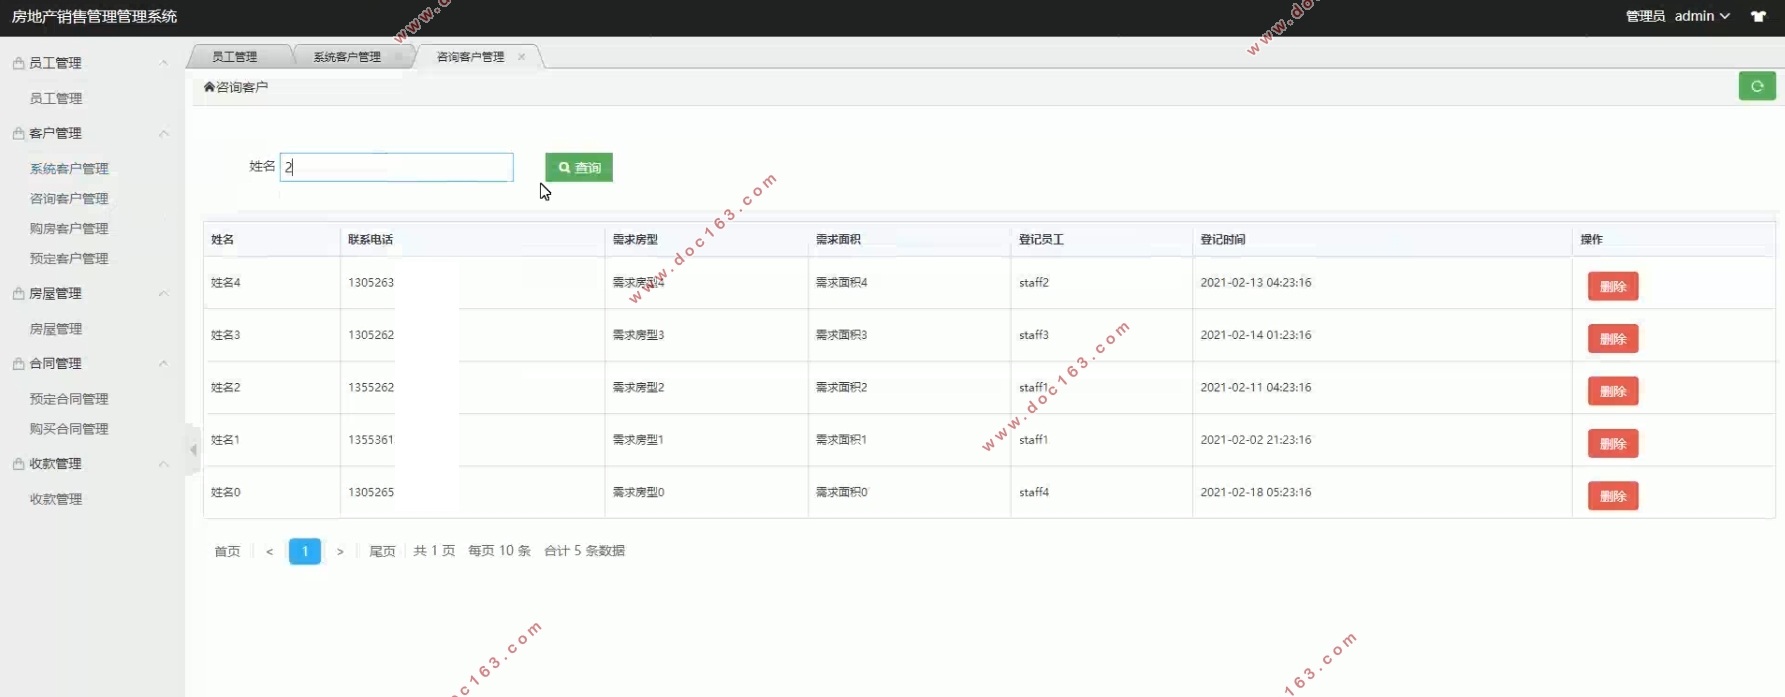Focus the 姓名 search input field
Viewport: 1785px width, 697px height.
point(397,167)
